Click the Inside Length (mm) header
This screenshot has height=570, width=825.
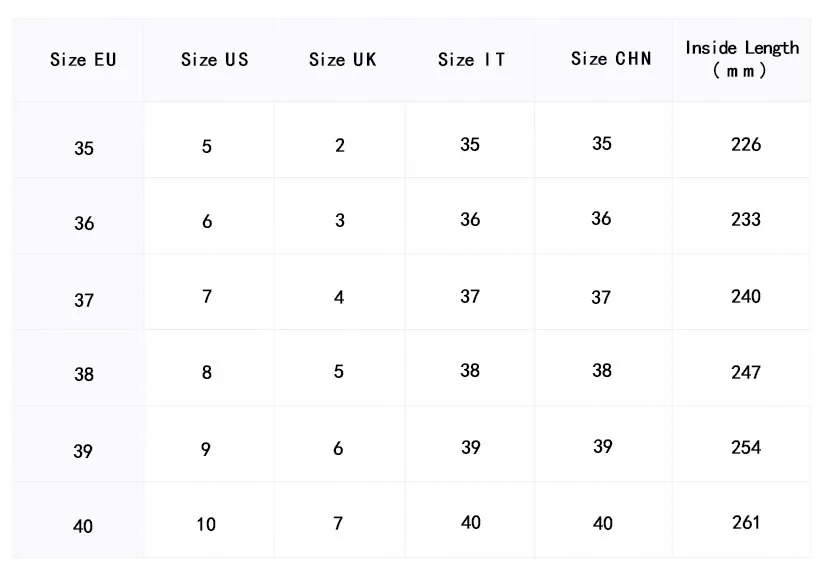pyautogui.click(x=742, y=59)
